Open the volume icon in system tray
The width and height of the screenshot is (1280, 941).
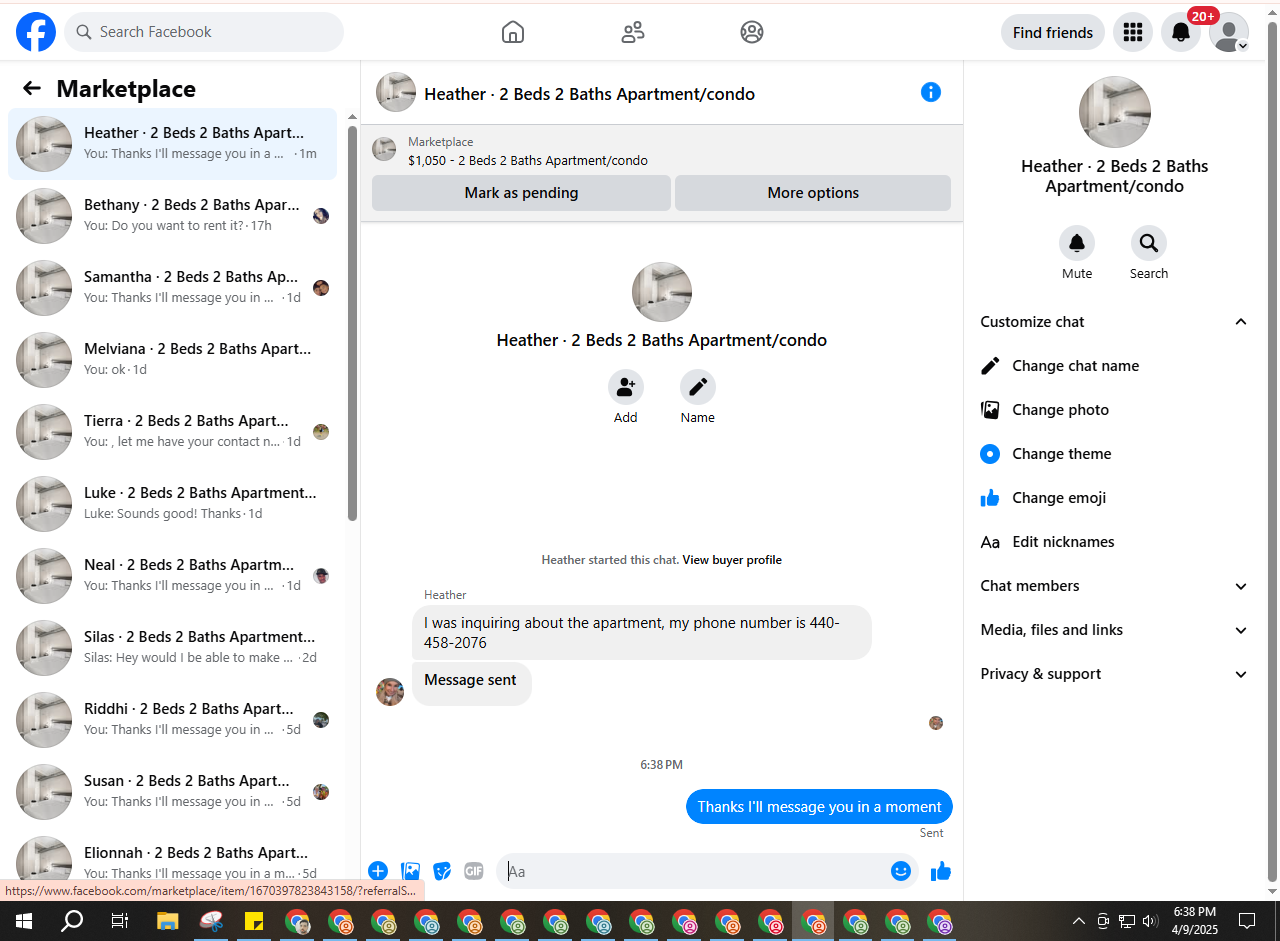1150,921
